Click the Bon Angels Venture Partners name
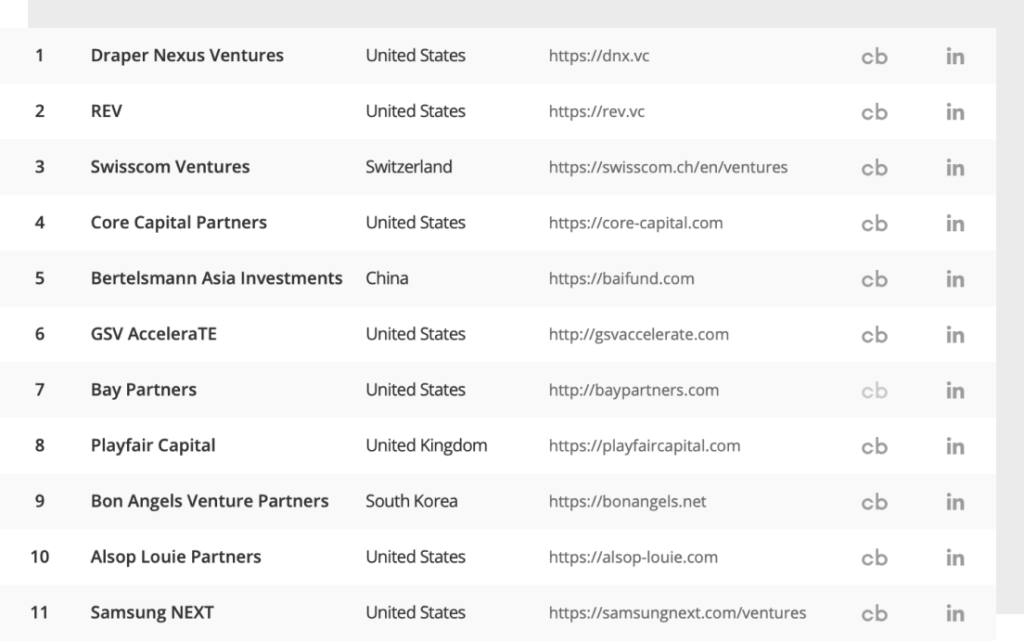1024x642 pixels. (210, 501)
